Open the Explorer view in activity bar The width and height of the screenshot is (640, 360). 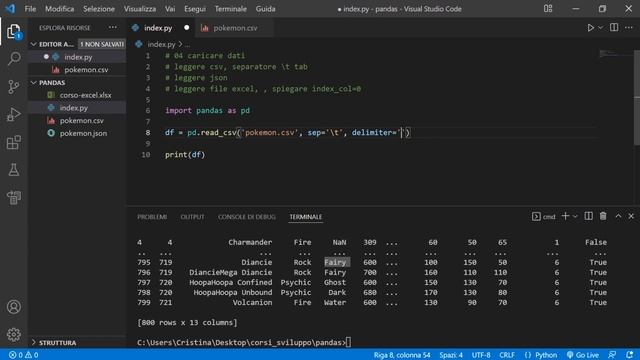[13, 31]
